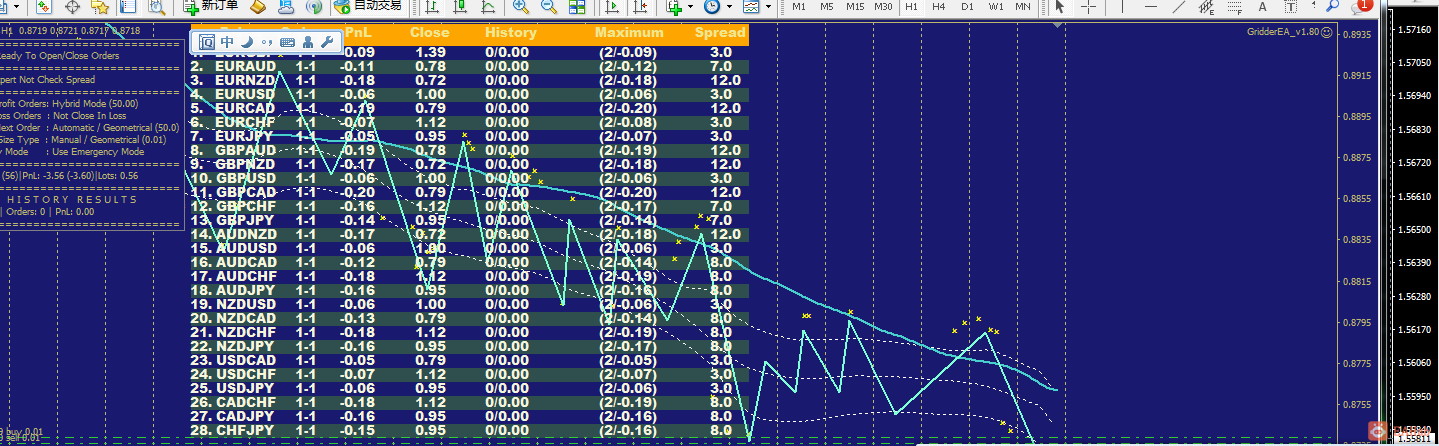Select the M5 timeframe
Screen dimensions: 1439x446
pos(827,6)
